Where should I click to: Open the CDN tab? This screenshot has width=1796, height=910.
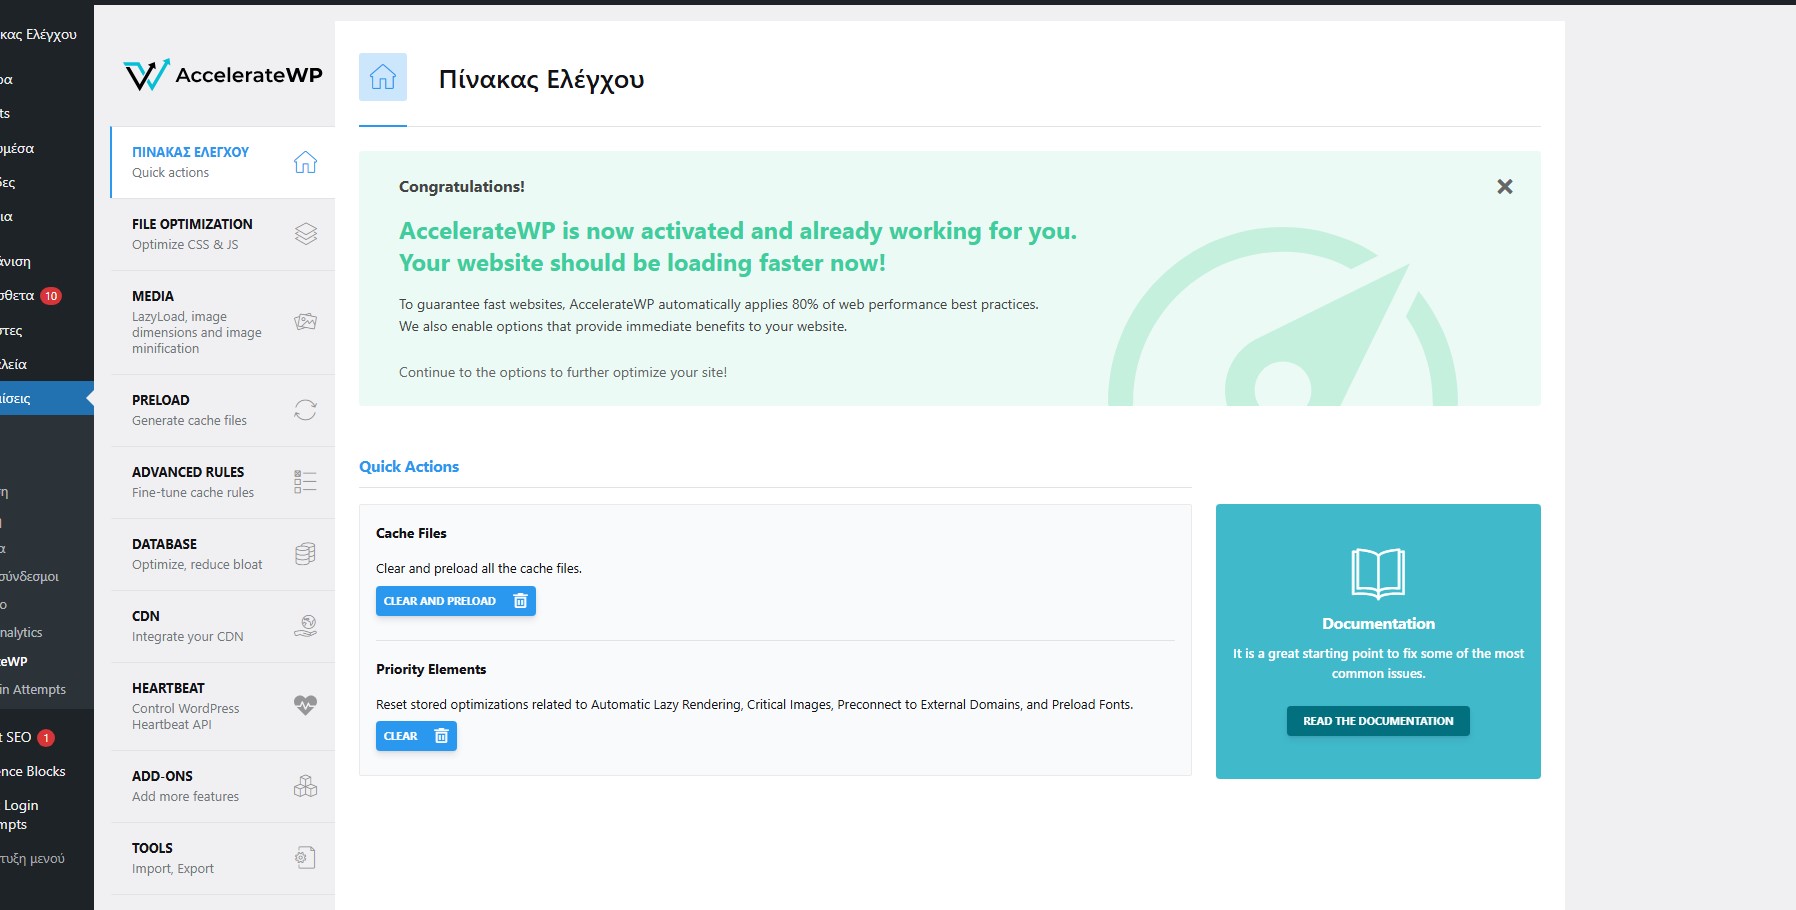[x=222, y=626]
